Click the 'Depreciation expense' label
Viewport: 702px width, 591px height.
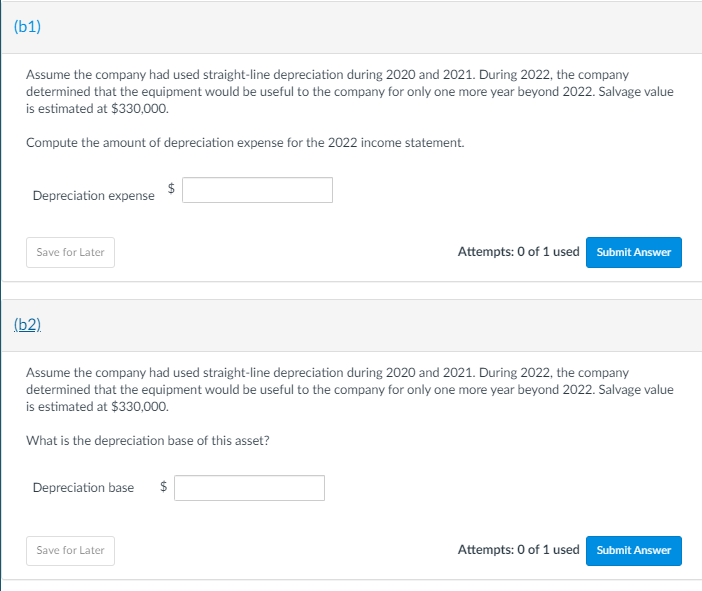94,196
